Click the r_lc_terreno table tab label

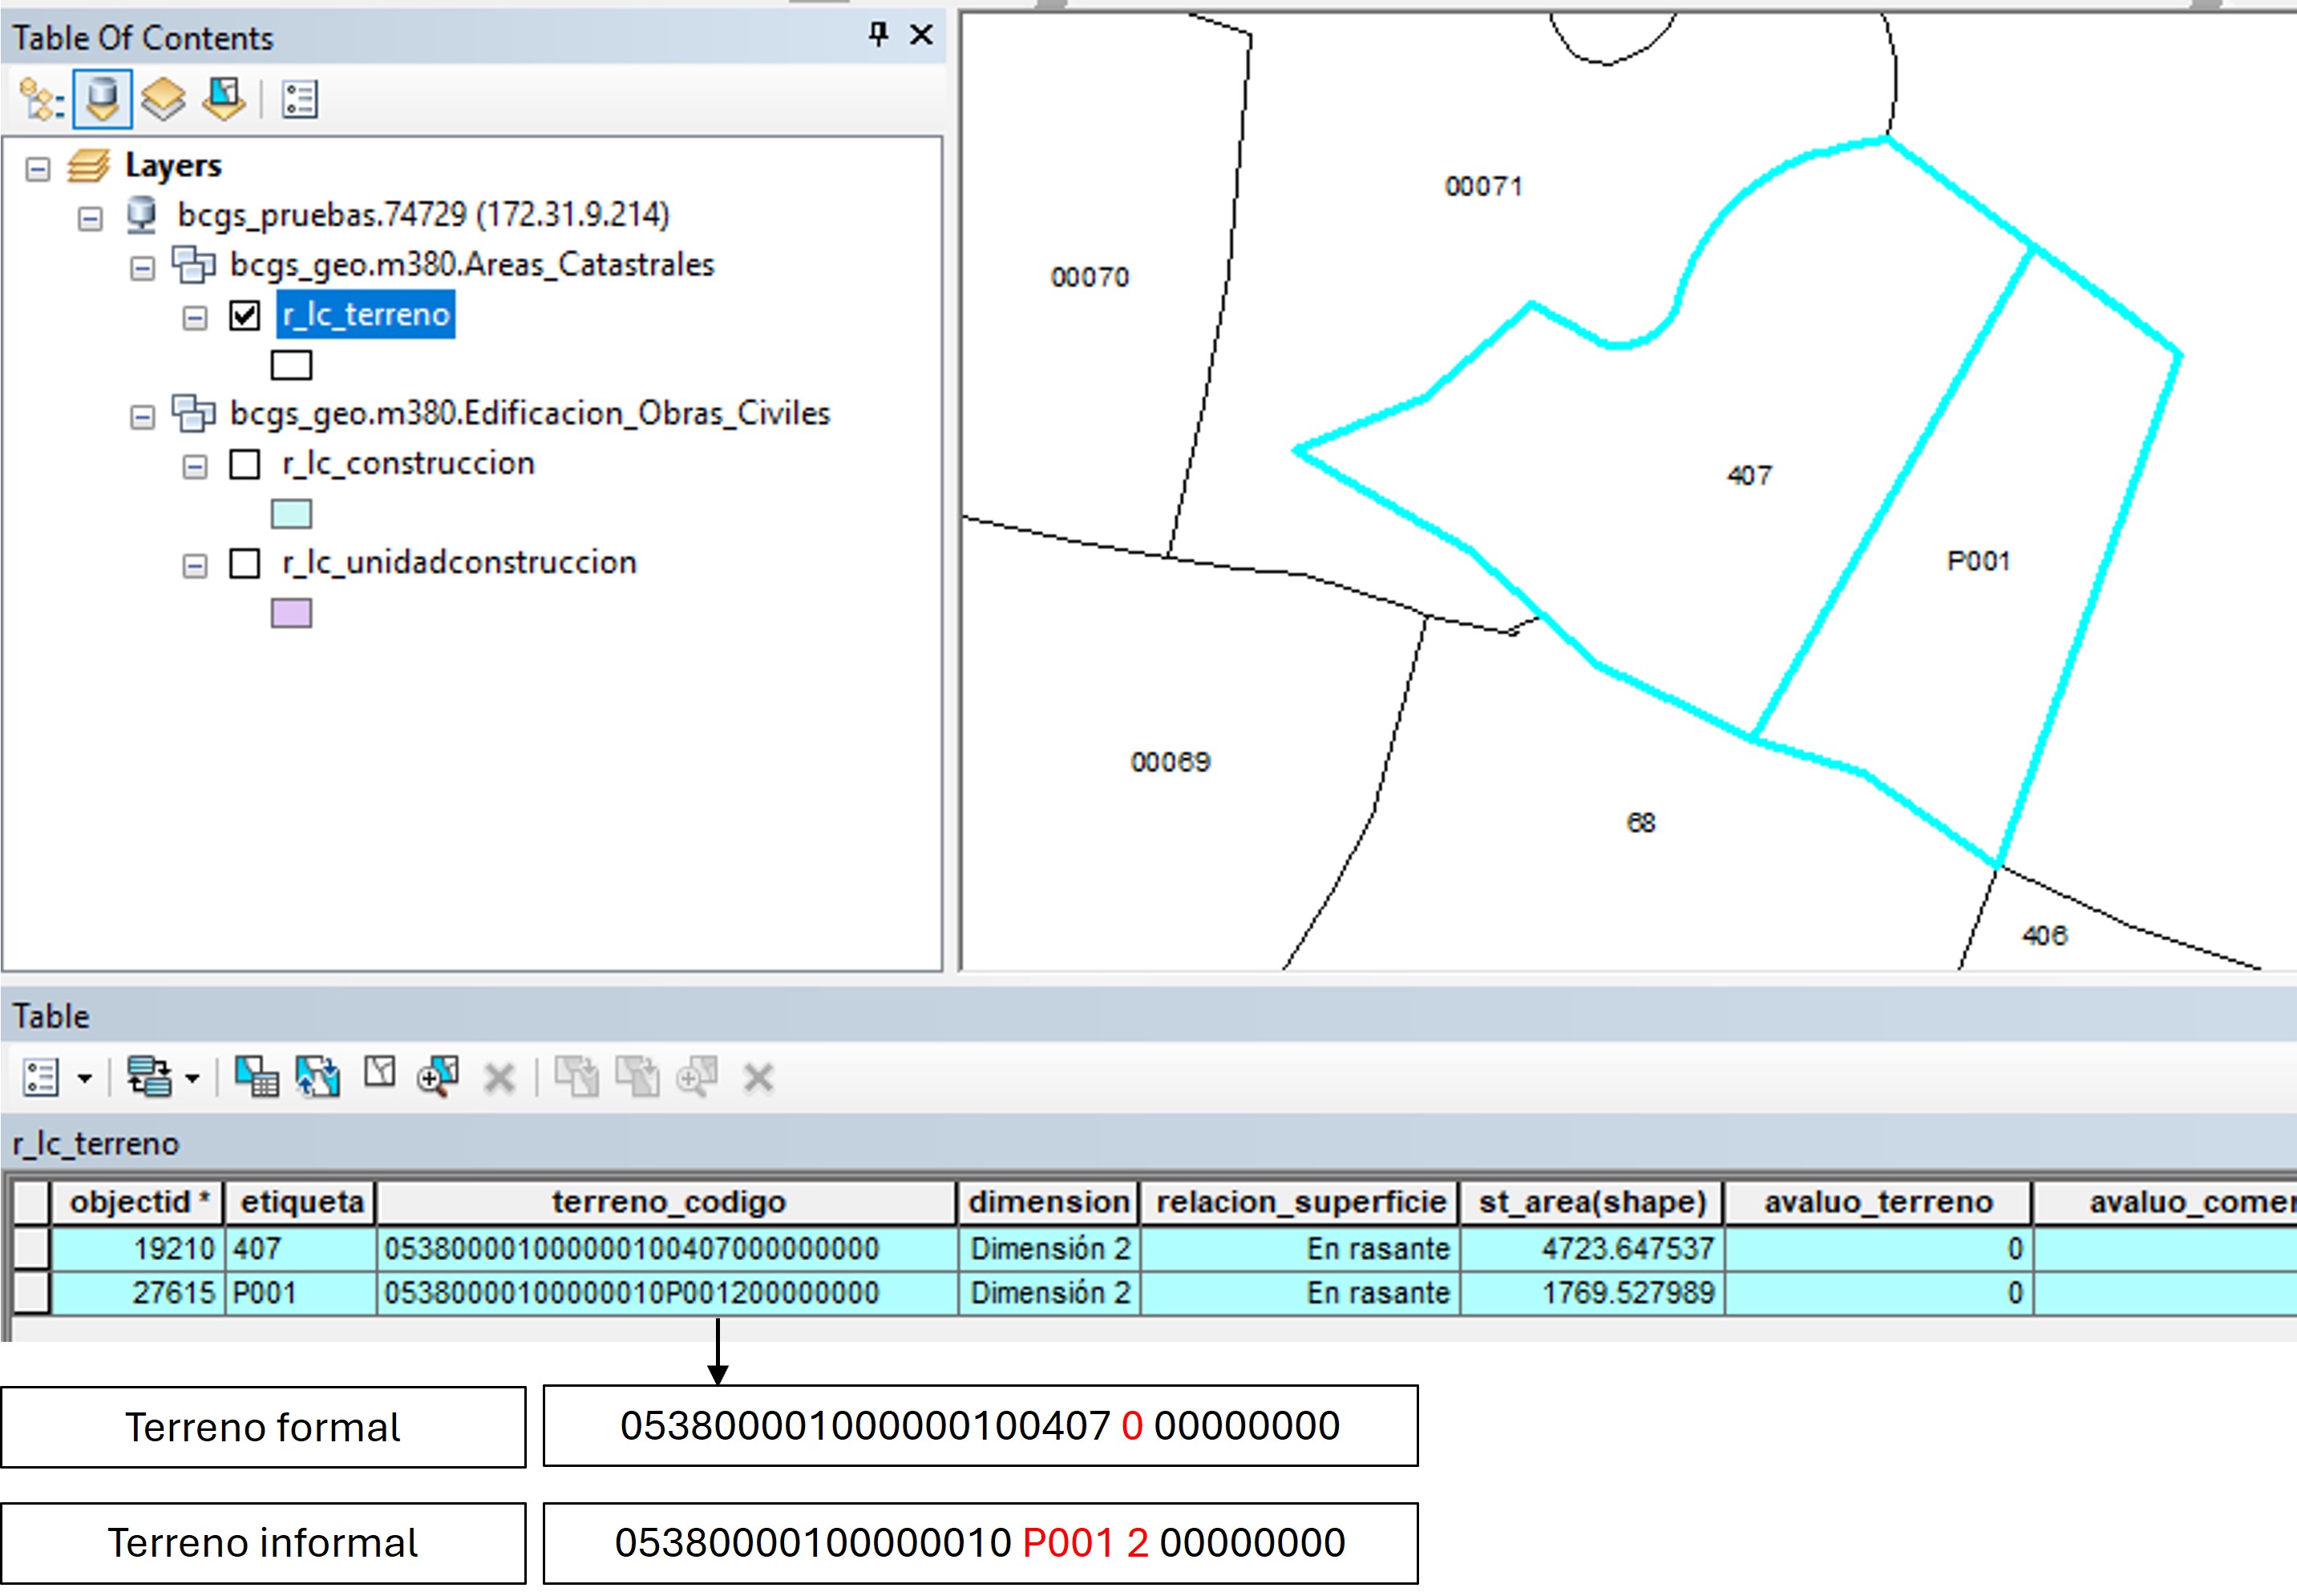(96, 1143)
